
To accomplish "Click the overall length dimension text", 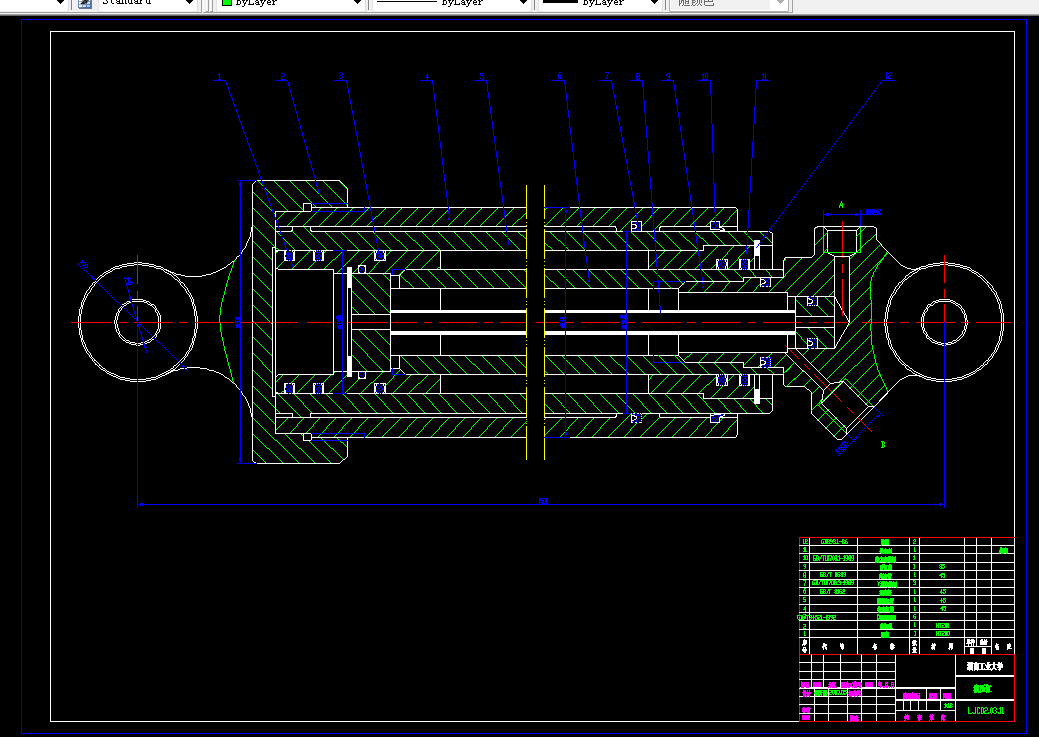I will [544, 501].
